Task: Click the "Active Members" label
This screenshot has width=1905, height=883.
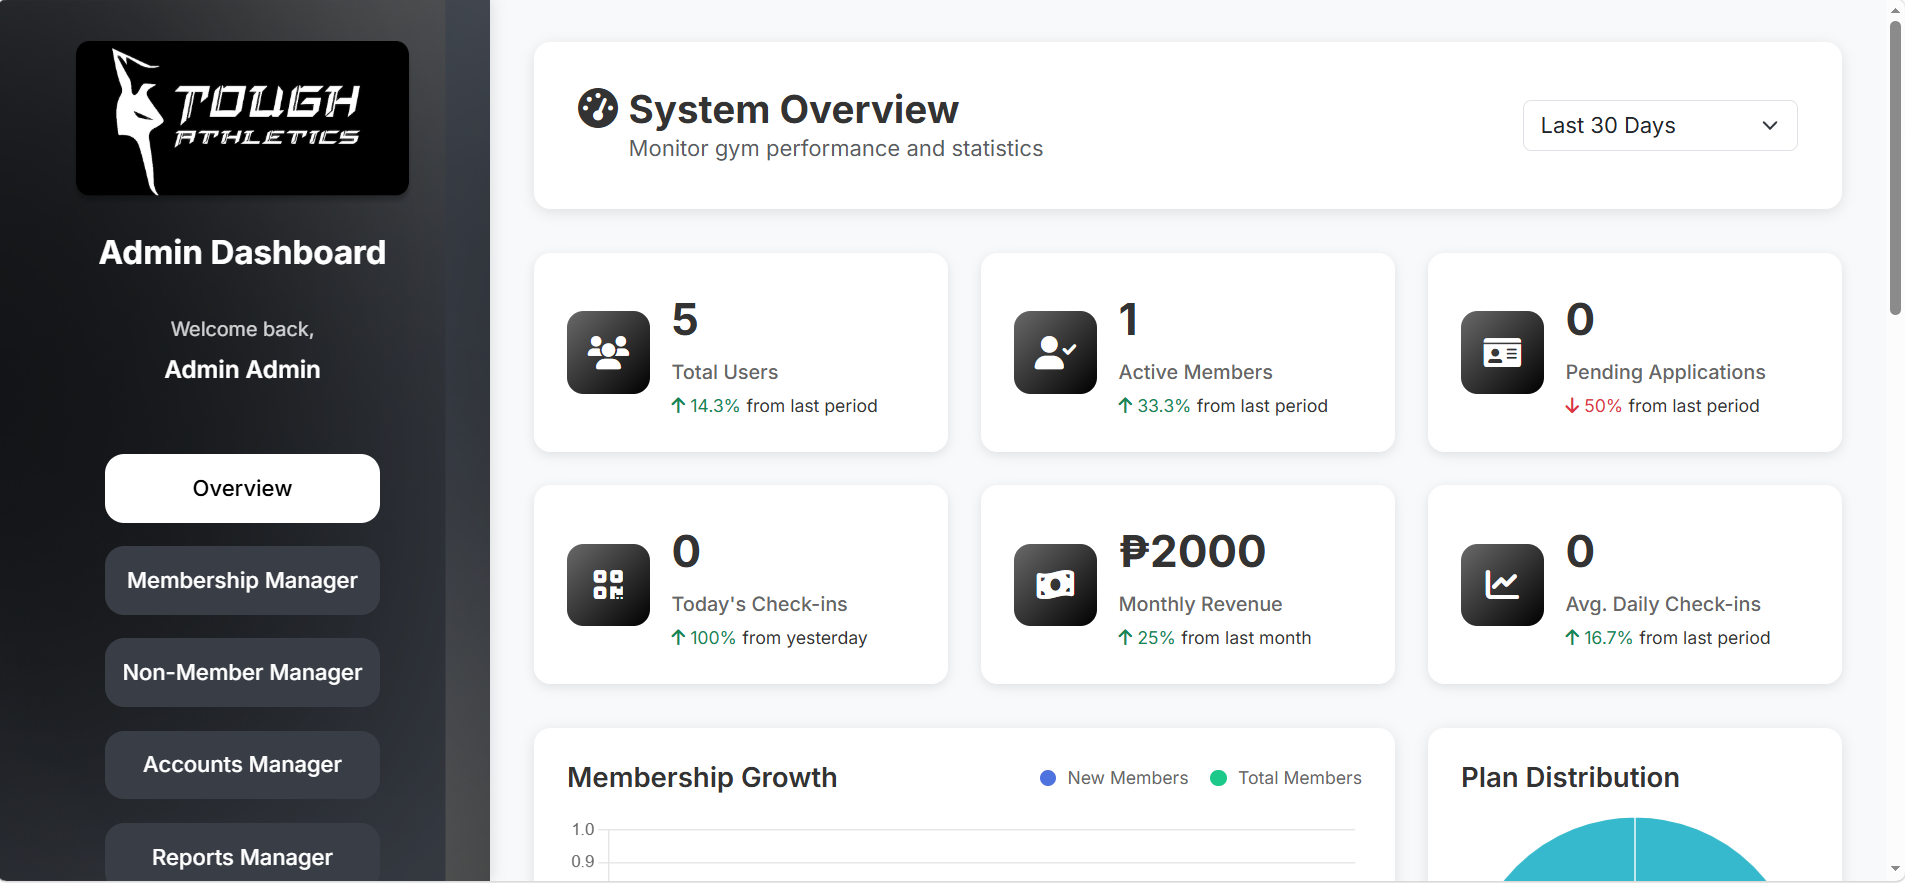Action: (1196, 372)
